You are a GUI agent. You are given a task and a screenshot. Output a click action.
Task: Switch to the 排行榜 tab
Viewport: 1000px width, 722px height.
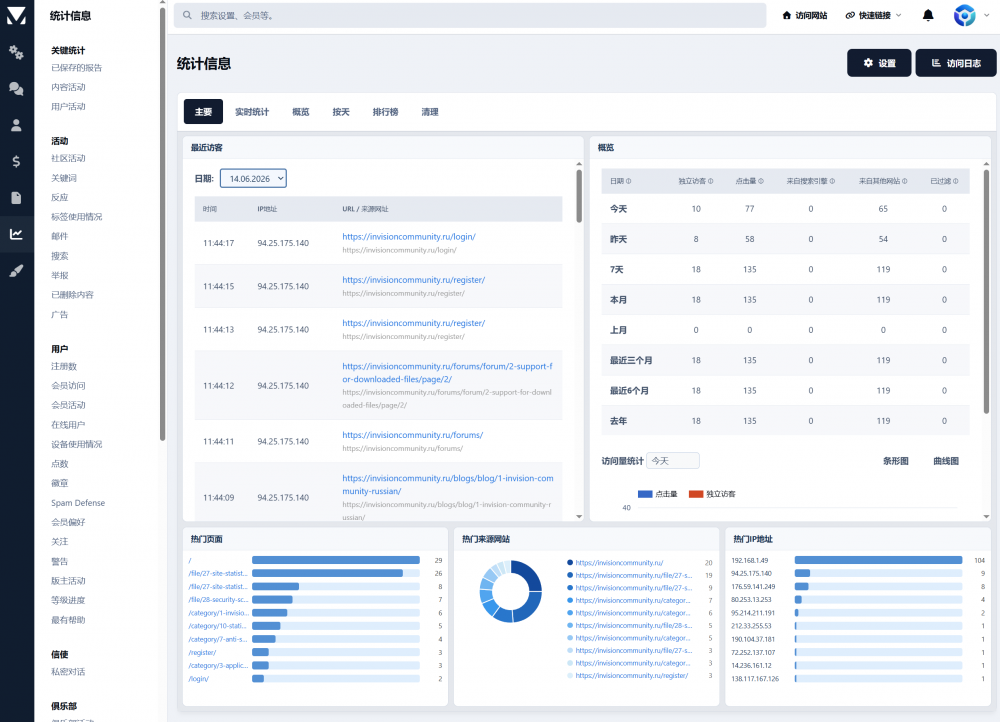click(x=385, y=112)
